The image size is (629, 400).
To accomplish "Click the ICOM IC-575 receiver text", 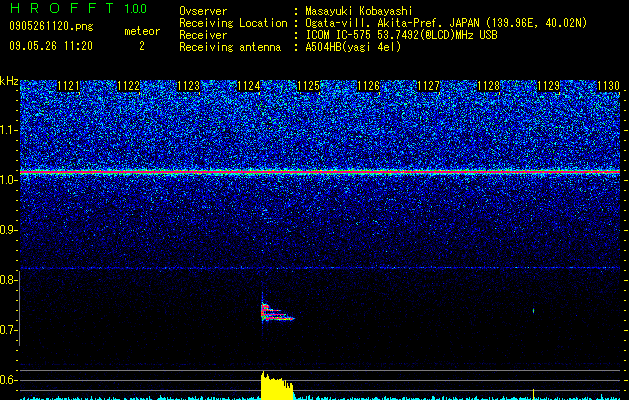I will coord(401,35).
